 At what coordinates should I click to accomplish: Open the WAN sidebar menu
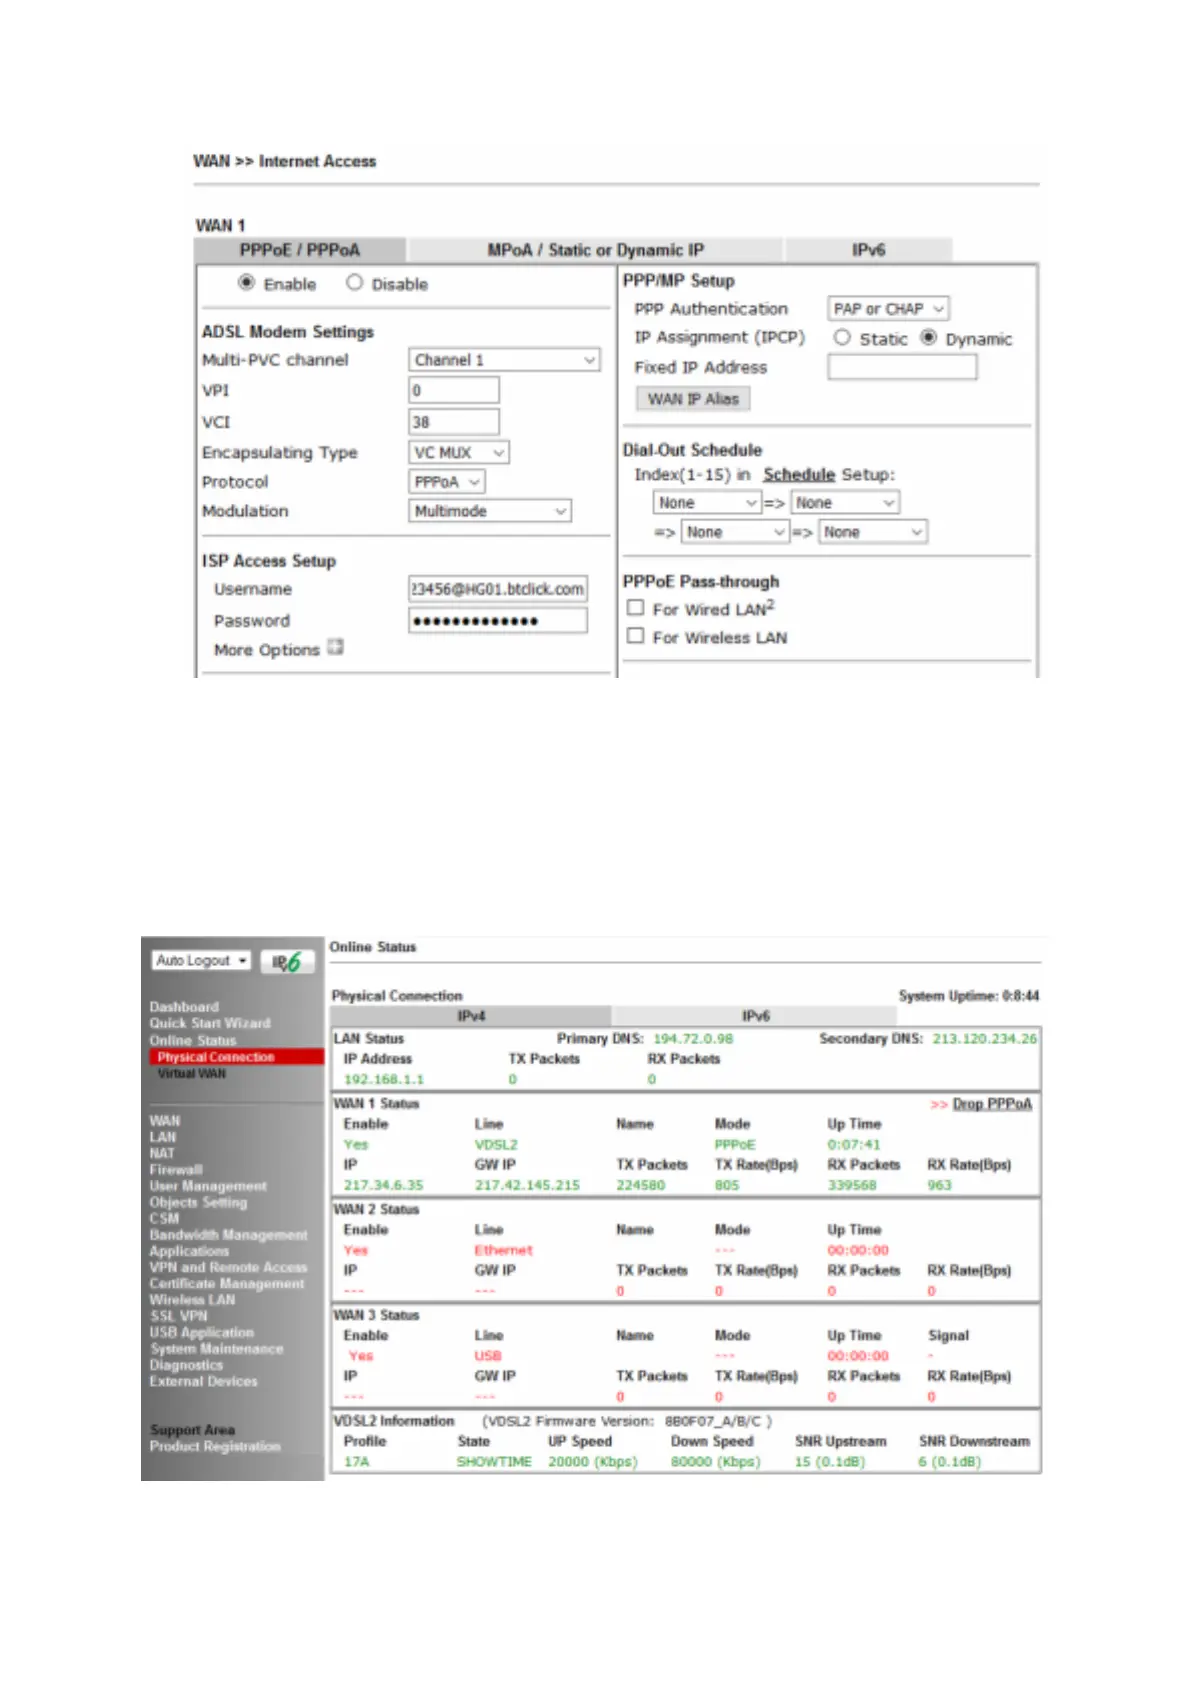click(x=165, y=1121)
